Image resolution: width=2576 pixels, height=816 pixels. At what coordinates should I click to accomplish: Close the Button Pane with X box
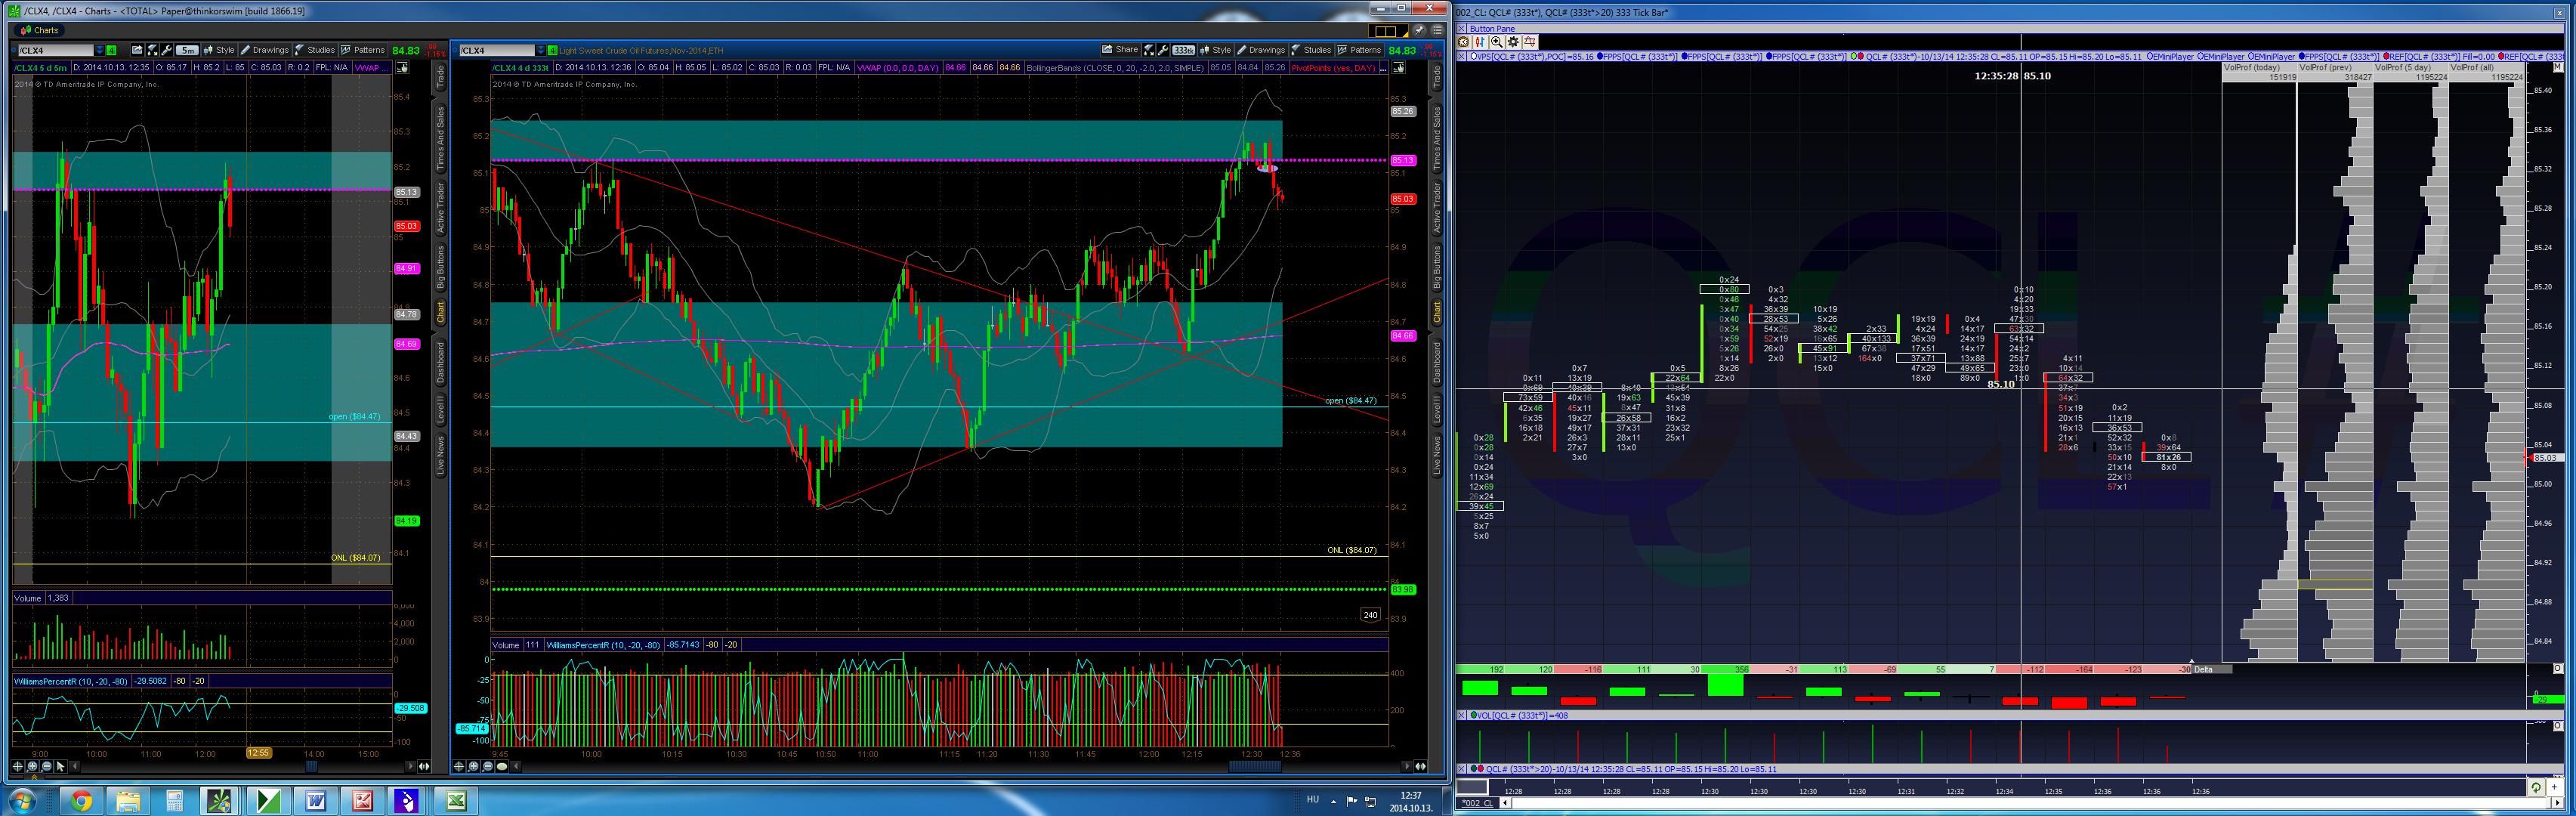[1462, 29]
